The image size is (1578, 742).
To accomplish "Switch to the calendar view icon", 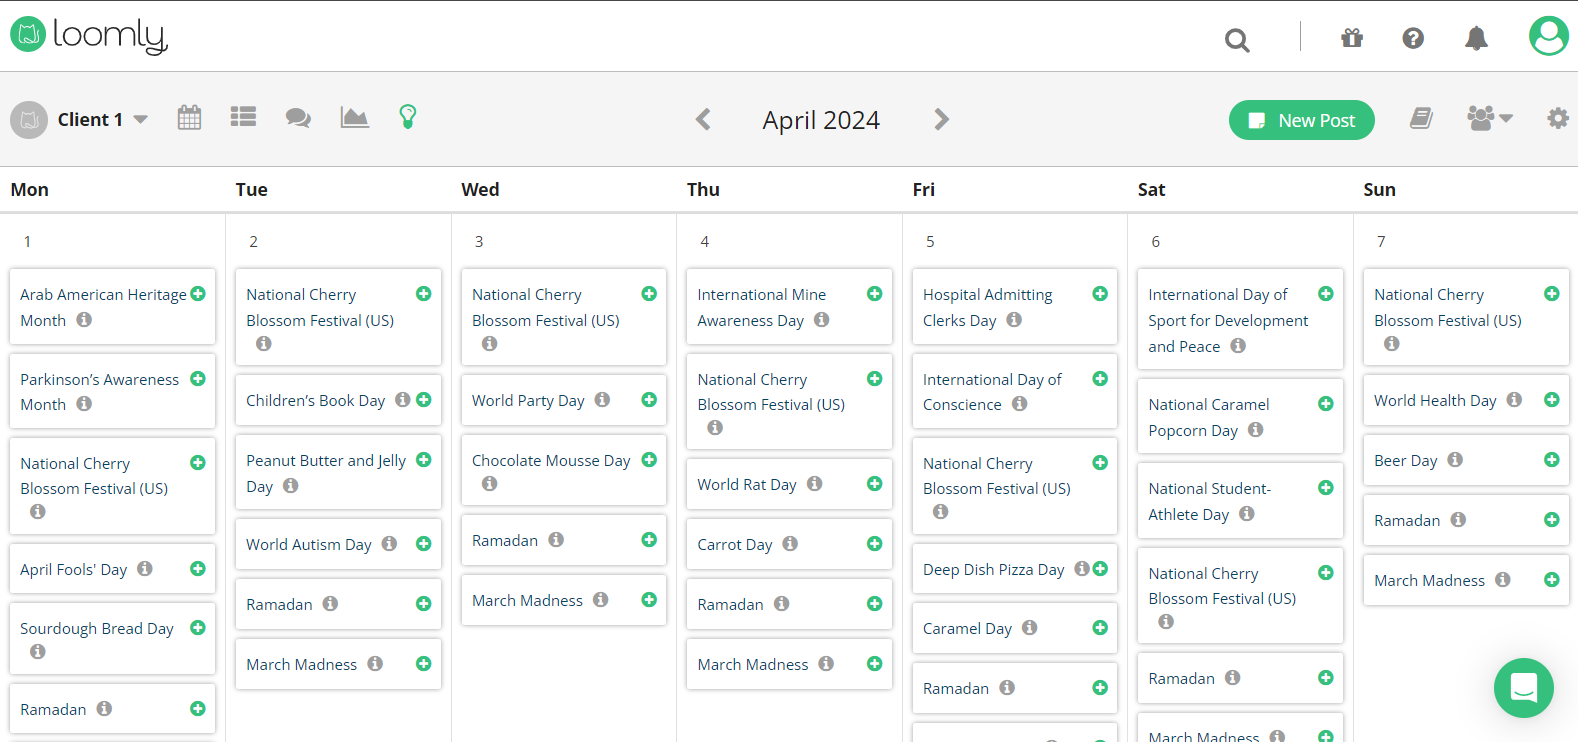I will (x=189, y=117).
